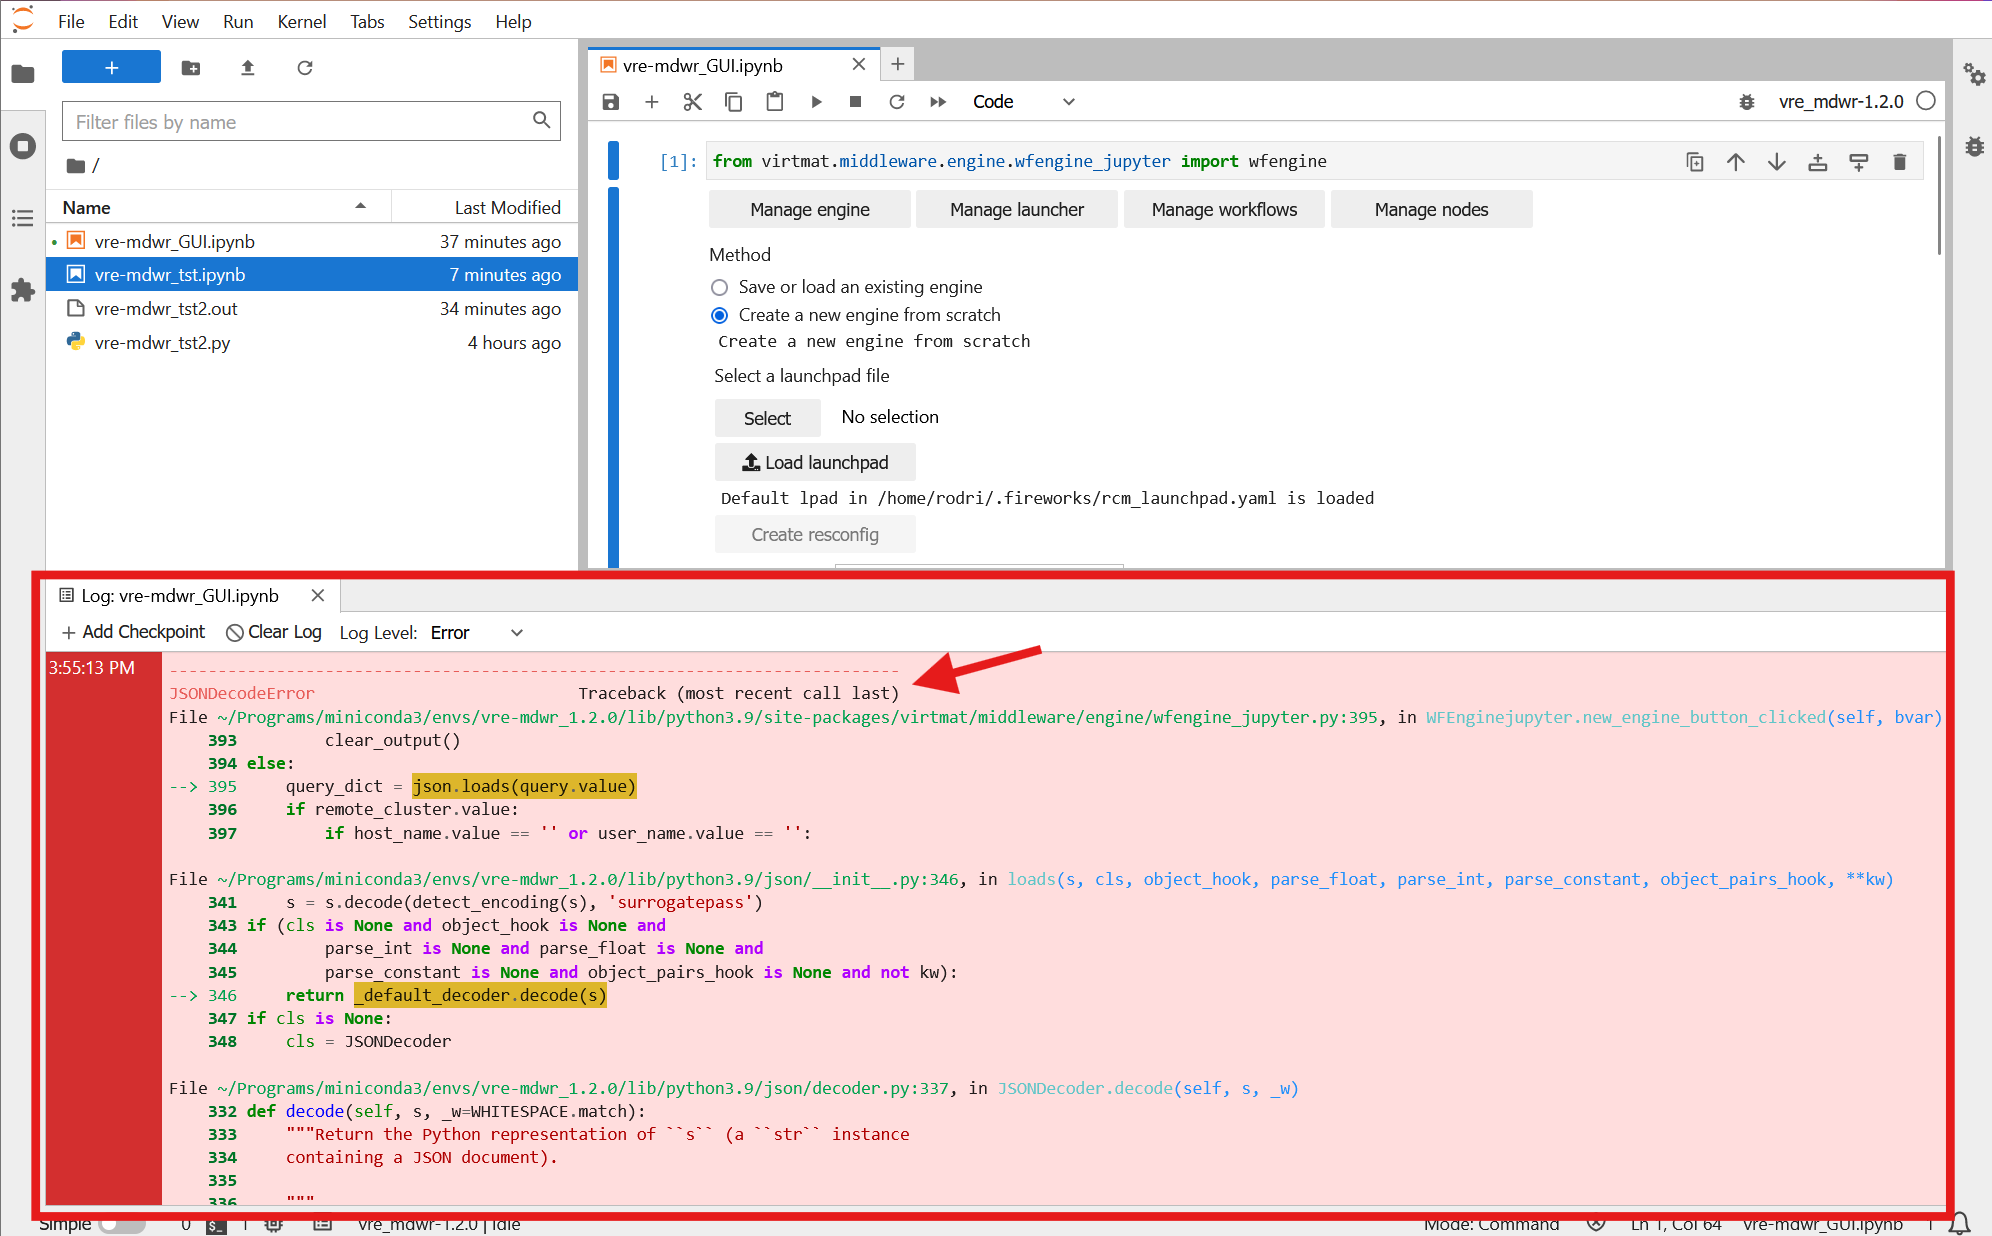Open the Tabs menu
Image resolution: width=1992 pixels, height=1236 pixels.
[x=367, y=21]
